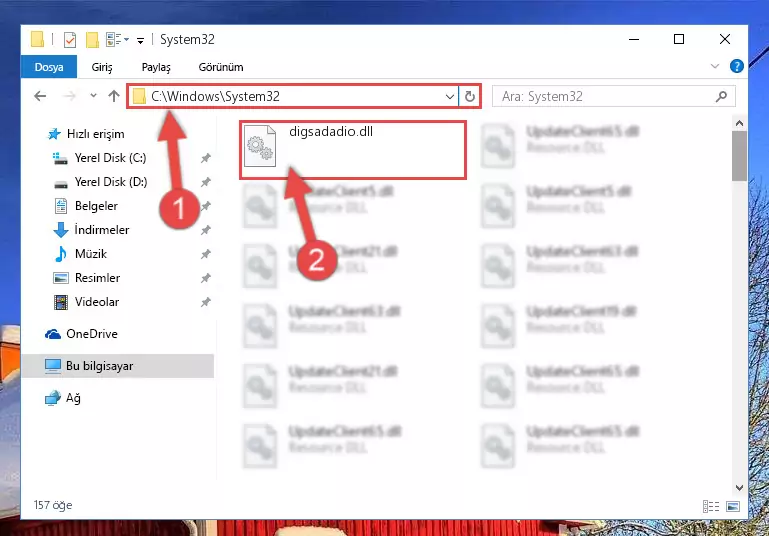This screenshot has width=769, height=536.
Task: Click the New Folder icon in title bar
Action: (x=92, y=40)
